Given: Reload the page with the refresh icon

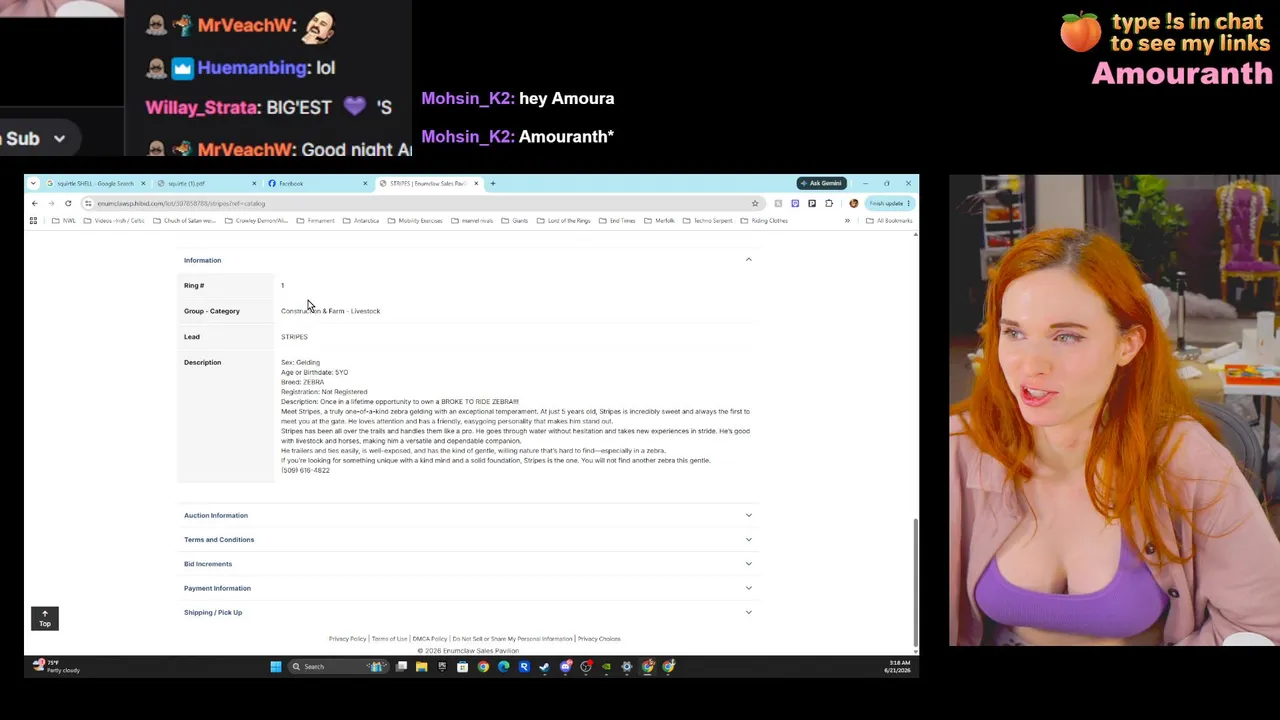Looking at the screenshot, I should point(68,203).
